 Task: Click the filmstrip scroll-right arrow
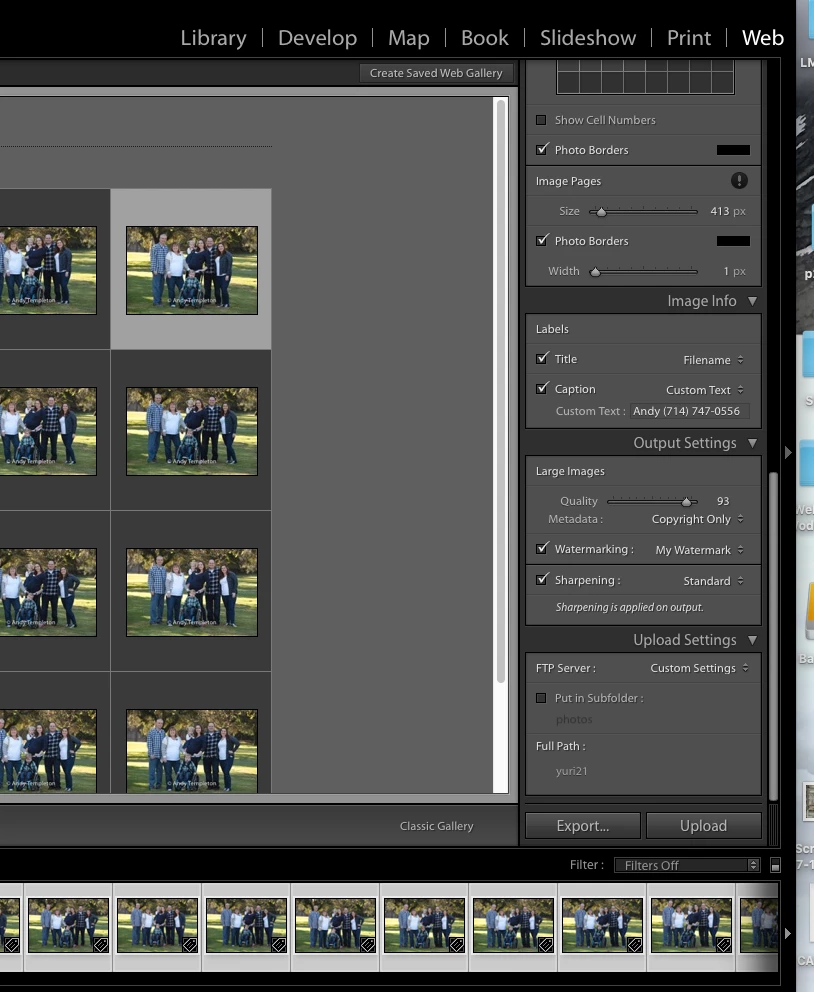787,933
